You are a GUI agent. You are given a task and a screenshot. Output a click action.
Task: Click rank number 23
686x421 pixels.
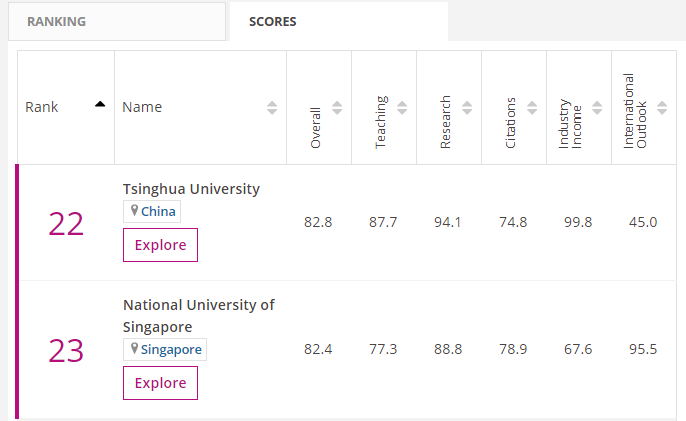tap(66, 351)
